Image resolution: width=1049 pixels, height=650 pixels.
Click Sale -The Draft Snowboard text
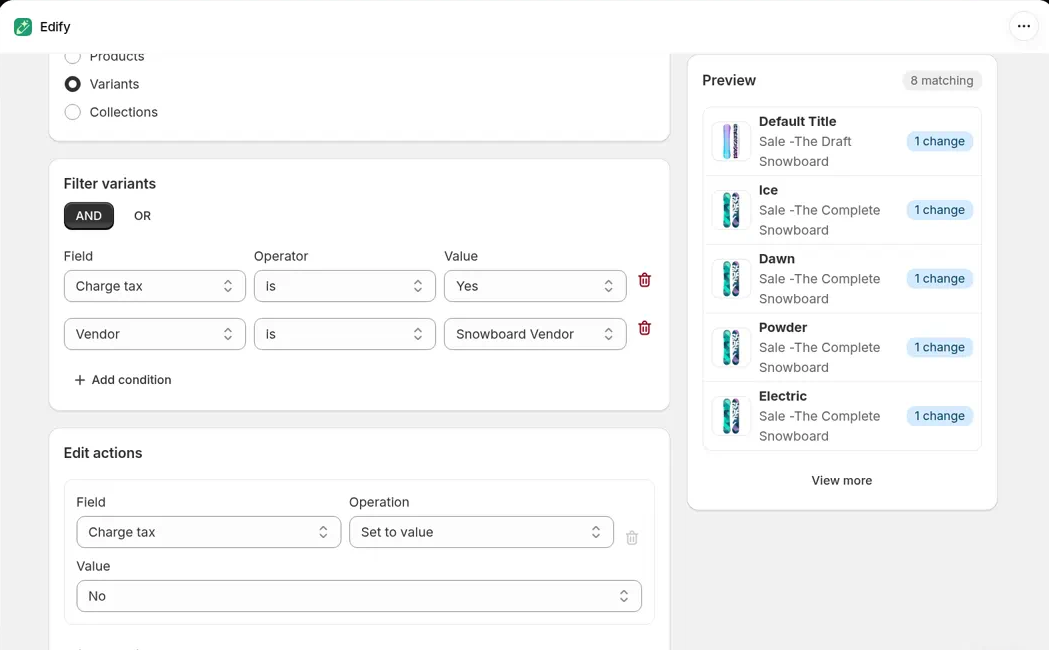click(805, 152)
